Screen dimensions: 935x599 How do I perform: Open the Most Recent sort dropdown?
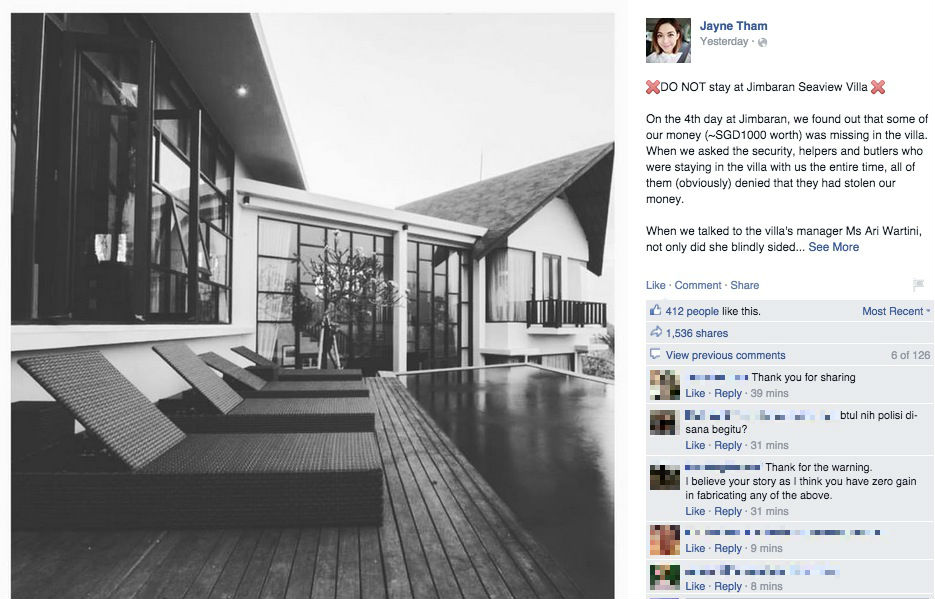click(896, 311)
